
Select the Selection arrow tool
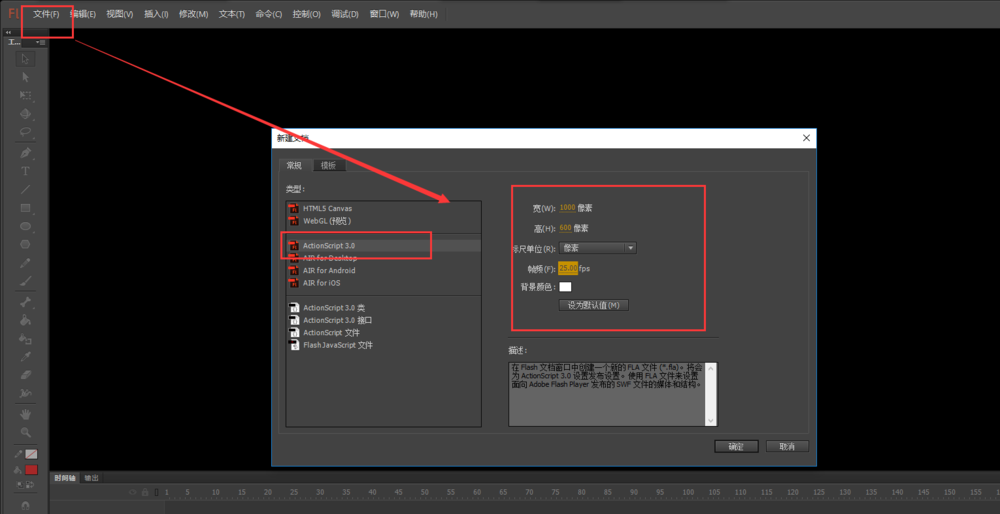pyautogui.click(x=26, y=59)
